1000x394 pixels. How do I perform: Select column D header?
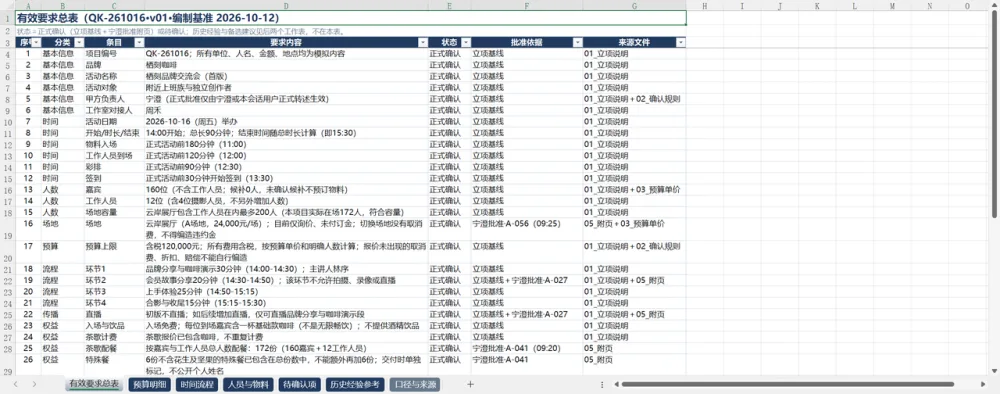click(286, 6)
